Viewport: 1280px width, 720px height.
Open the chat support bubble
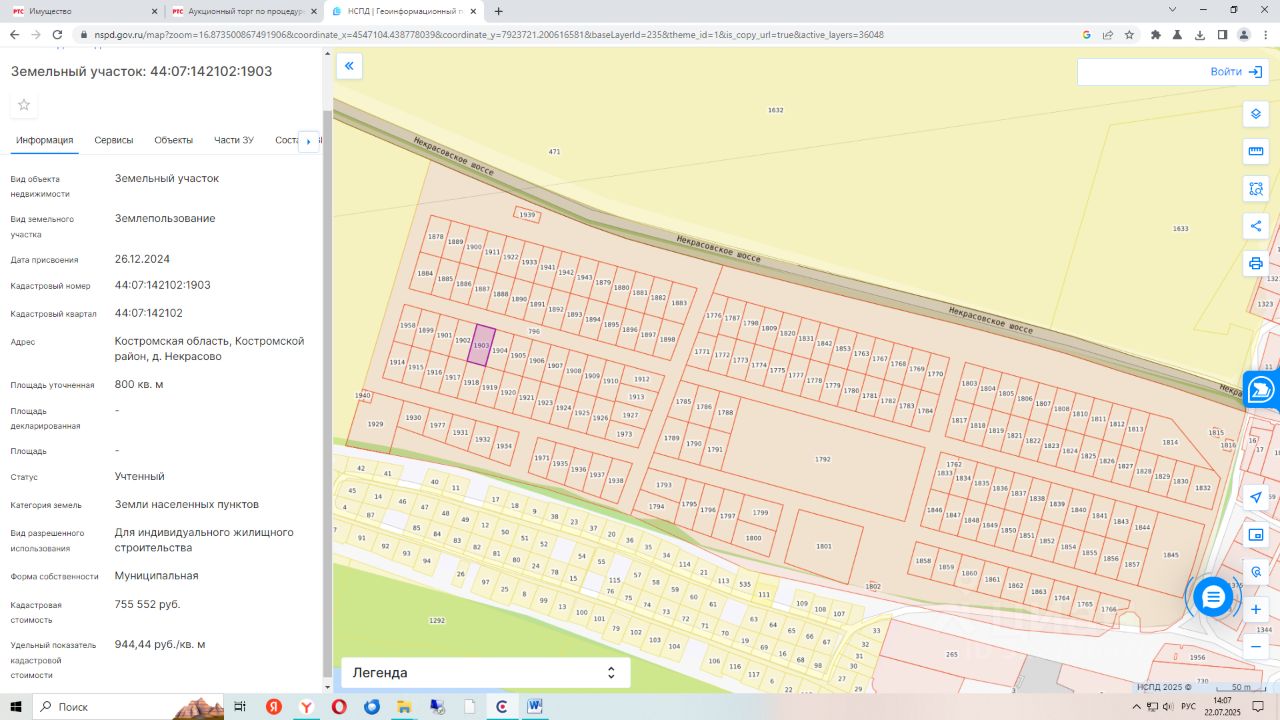[x=1213, y=597]
